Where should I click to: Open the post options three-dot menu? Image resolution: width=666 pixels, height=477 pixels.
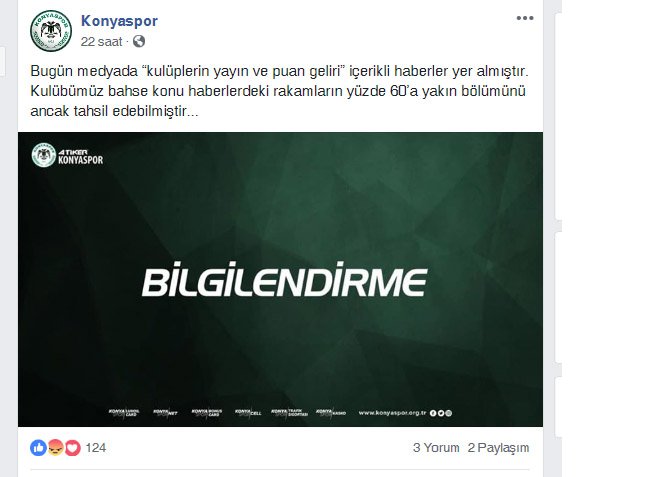click(x=525, y=18)
